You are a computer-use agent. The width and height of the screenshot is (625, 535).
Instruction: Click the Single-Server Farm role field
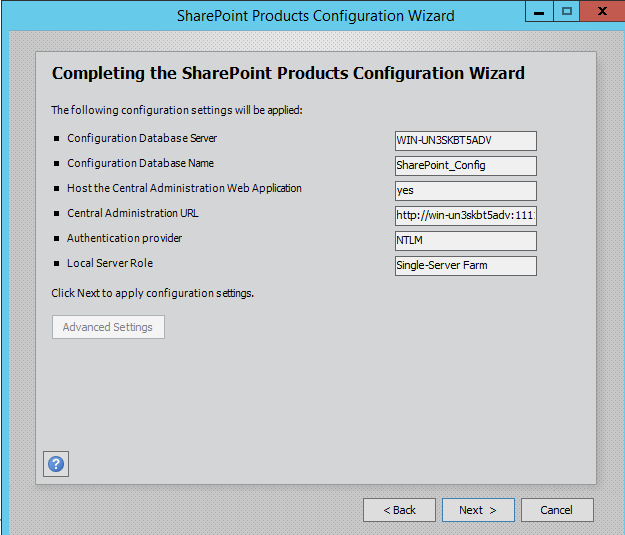pyautogui.click(x=466, y=266)
